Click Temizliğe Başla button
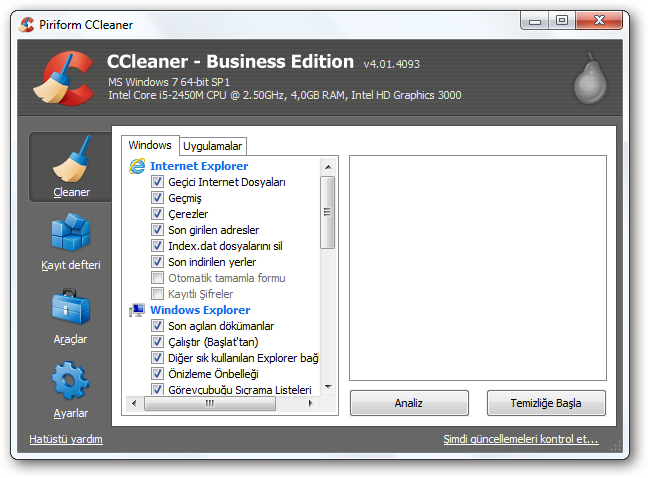 click(x=546, y=403)
